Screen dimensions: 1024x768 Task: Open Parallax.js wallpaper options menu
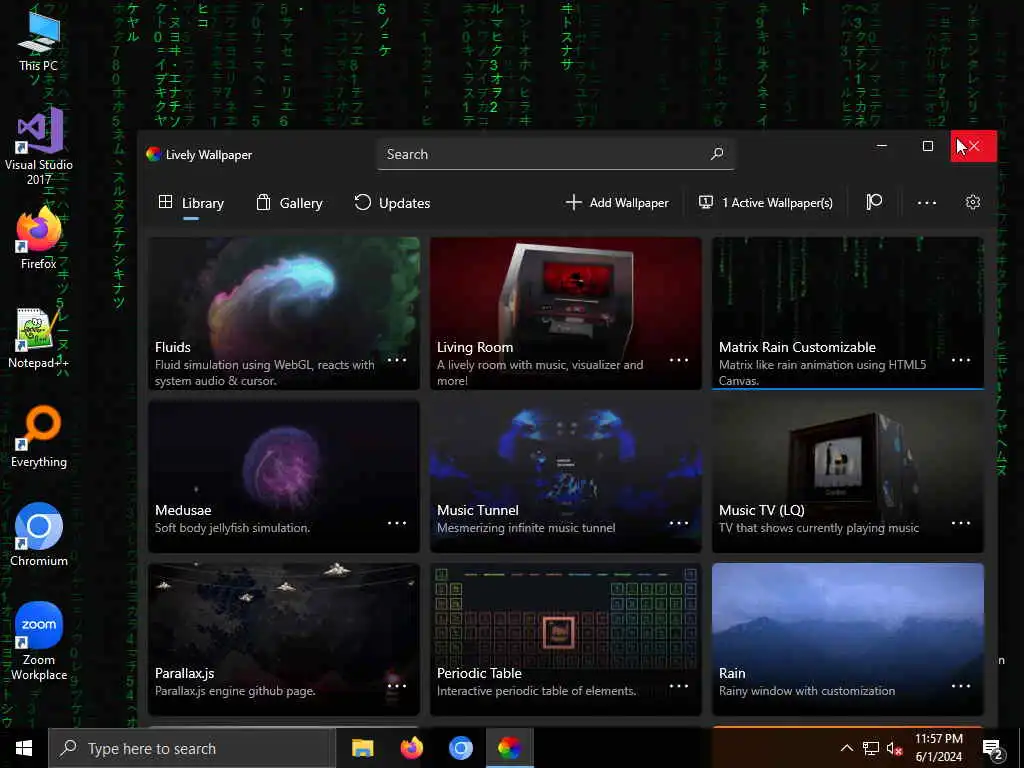tap(396, 686)
